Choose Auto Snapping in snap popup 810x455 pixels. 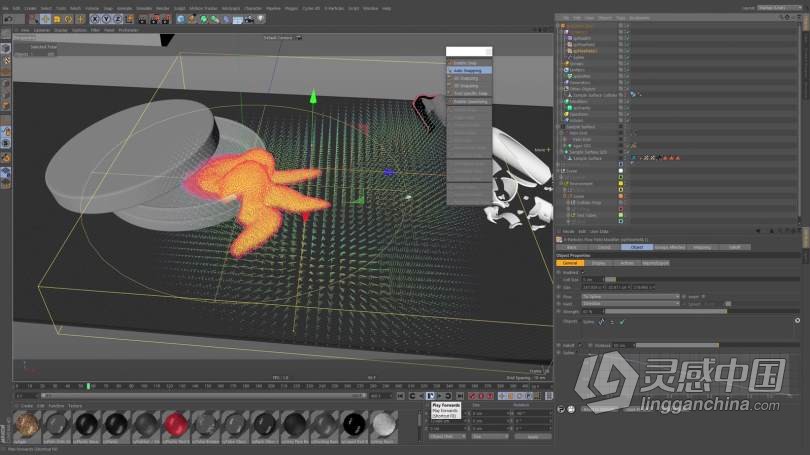469,70
